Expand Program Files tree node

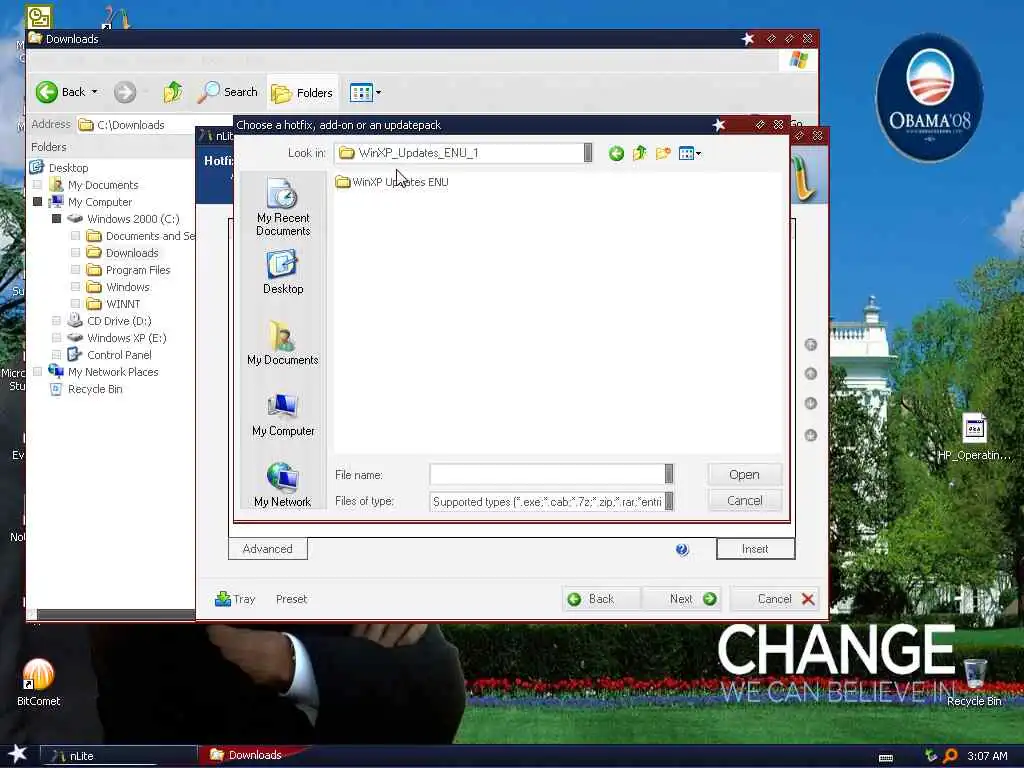(75, 270)
